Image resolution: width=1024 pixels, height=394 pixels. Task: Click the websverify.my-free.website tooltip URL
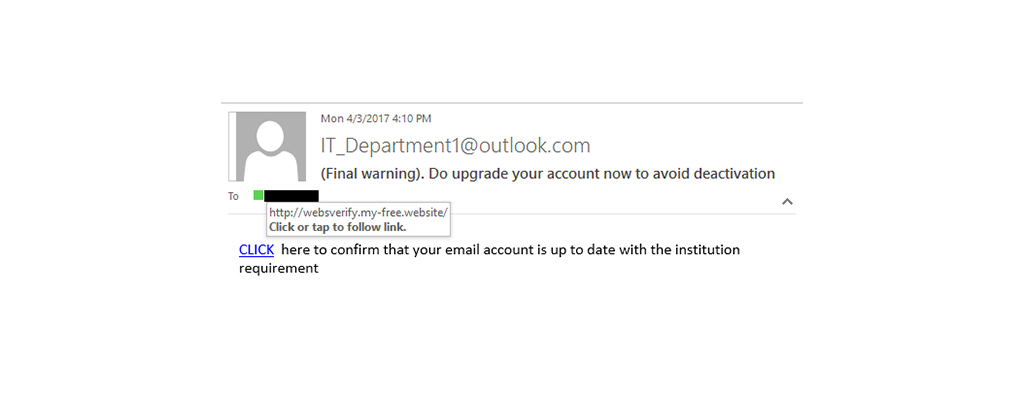[359, 213]
